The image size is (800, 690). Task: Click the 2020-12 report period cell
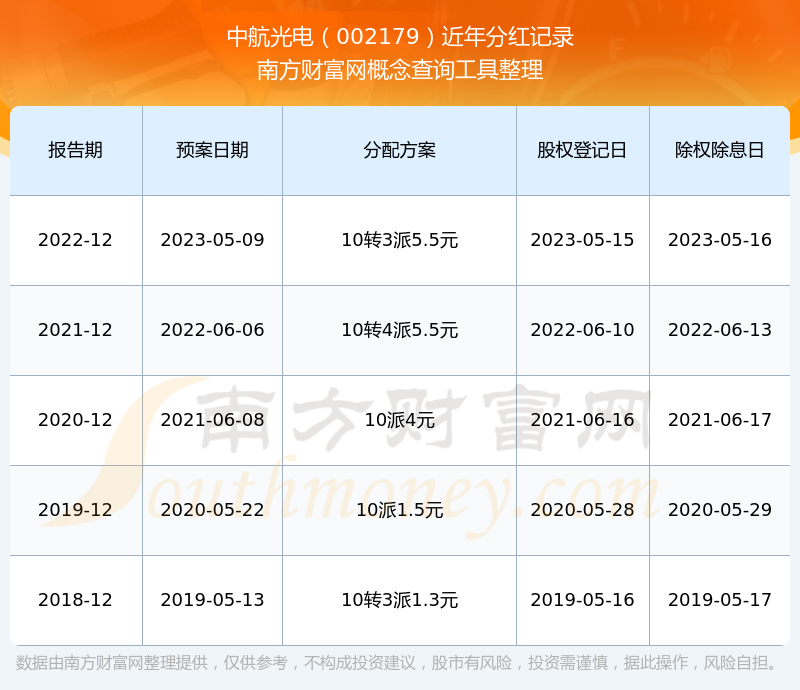coord(76,420)
